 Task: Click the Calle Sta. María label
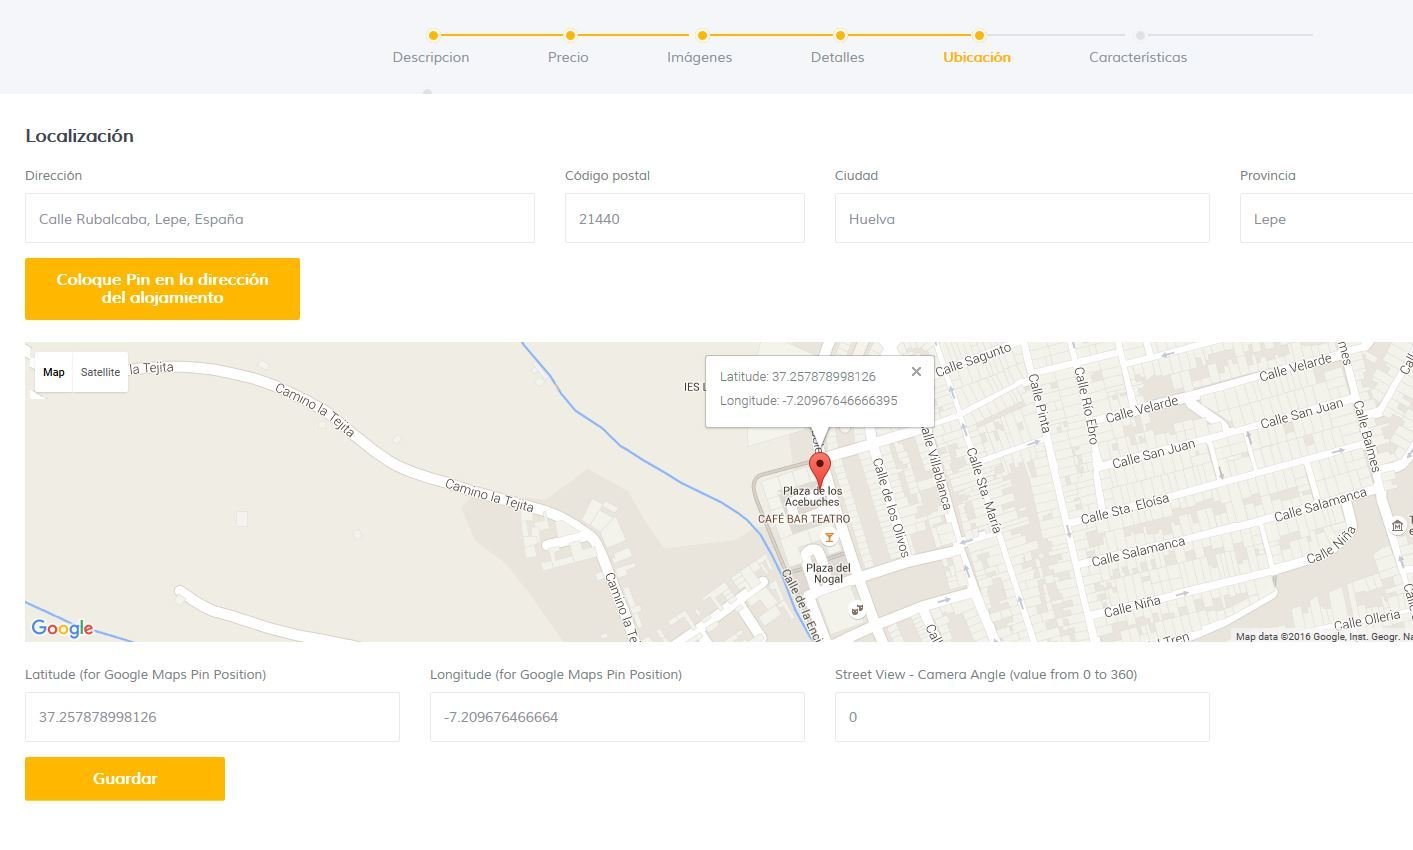[x=983, y=490]
